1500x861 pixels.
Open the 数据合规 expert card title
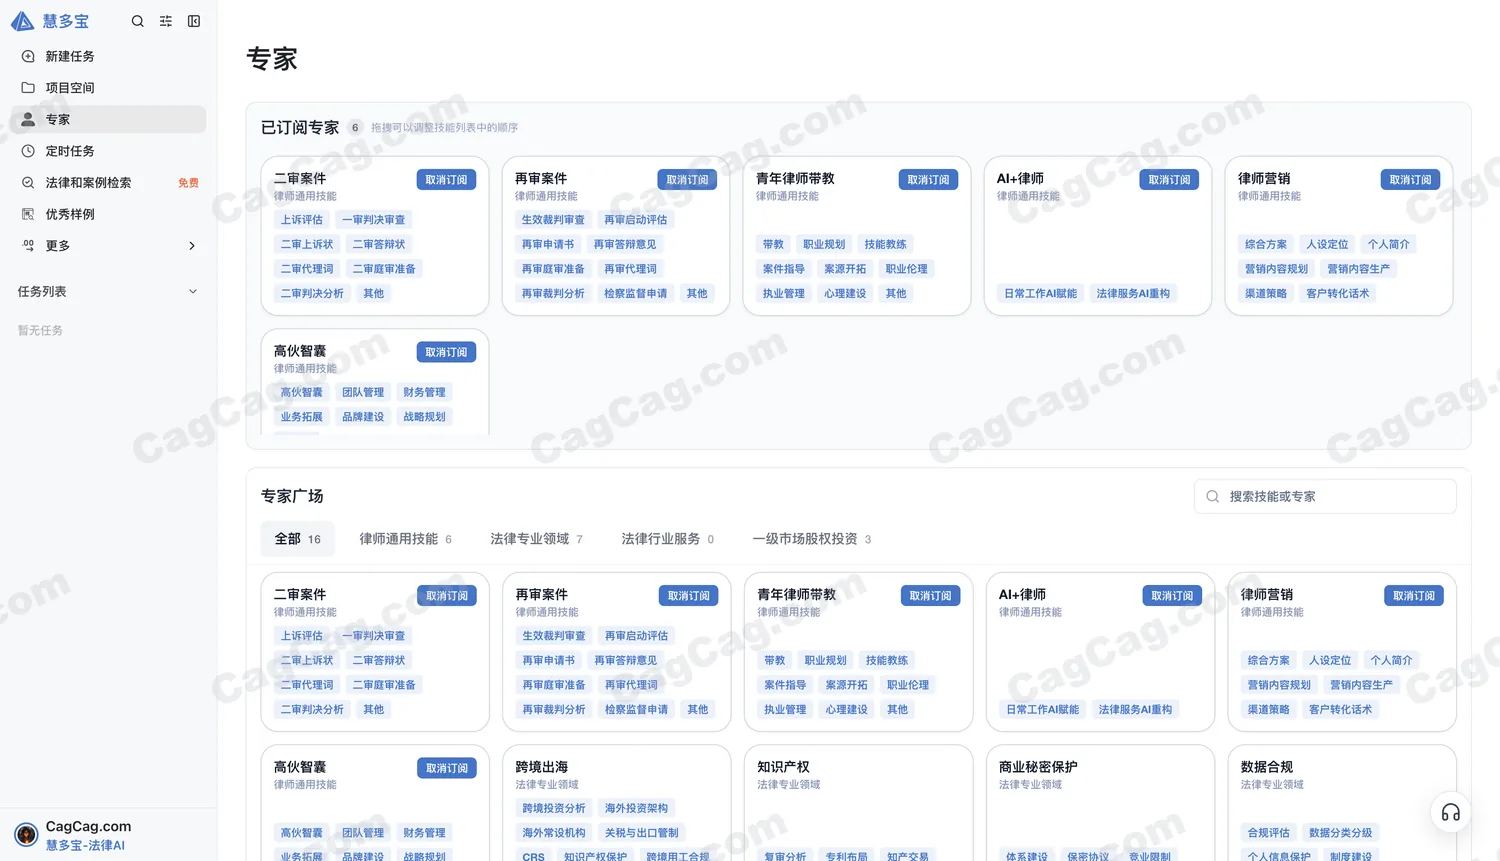1267,767
